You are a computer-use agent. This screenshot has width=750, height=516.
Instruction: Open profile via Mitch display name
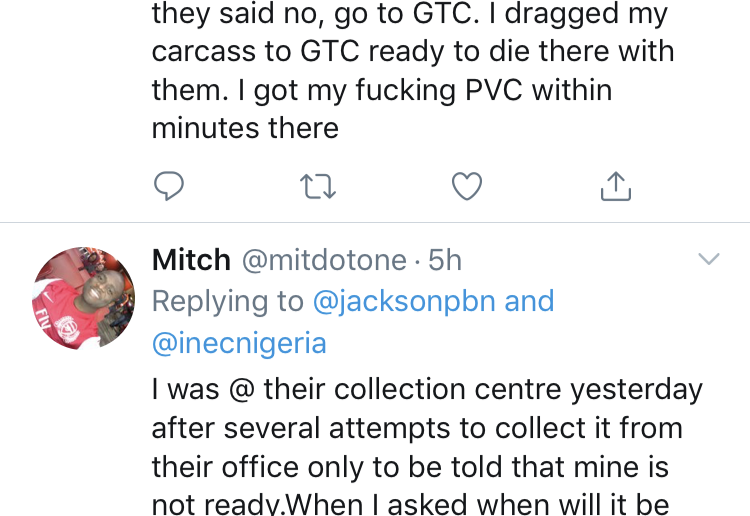point(191,260)
